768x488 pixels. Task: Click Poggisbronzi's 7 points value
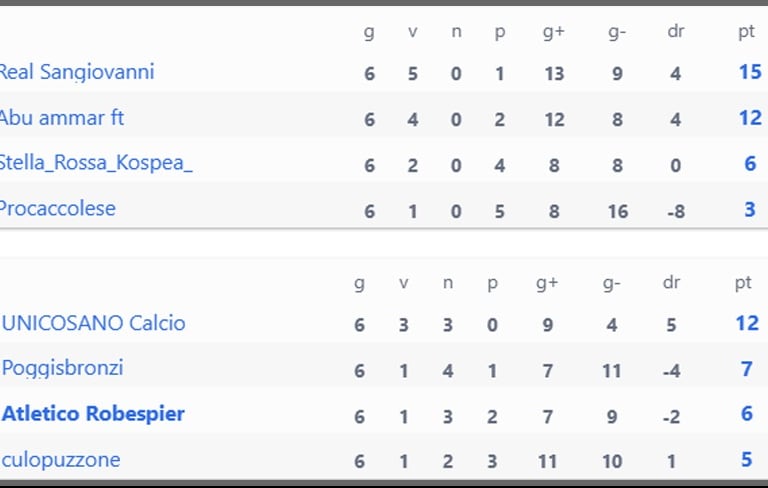[746, 369]
